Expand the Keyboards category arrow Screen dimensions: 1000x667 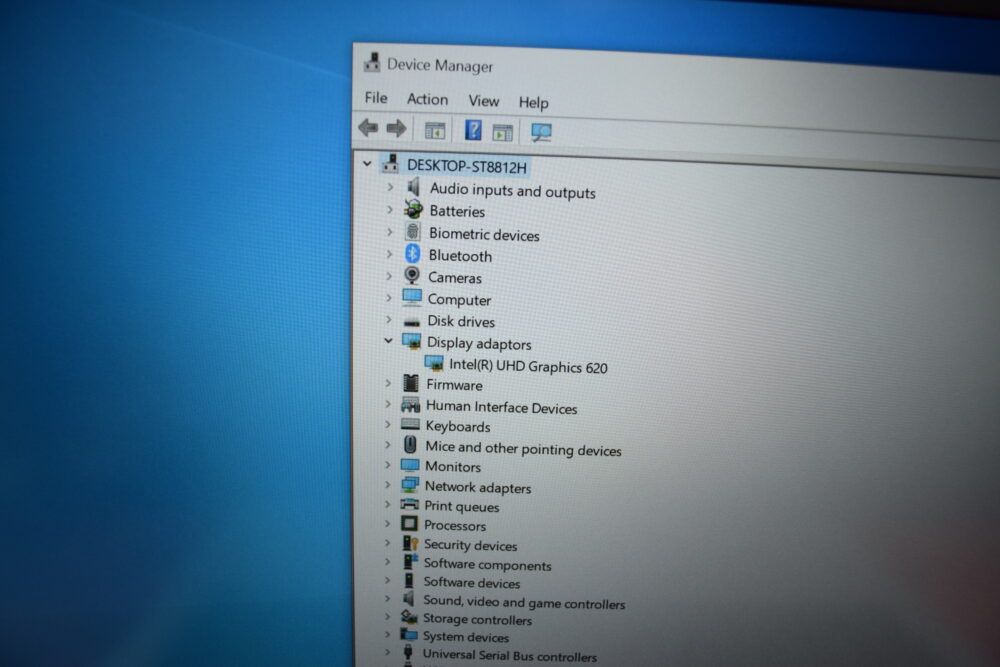[x=388, y=424]
